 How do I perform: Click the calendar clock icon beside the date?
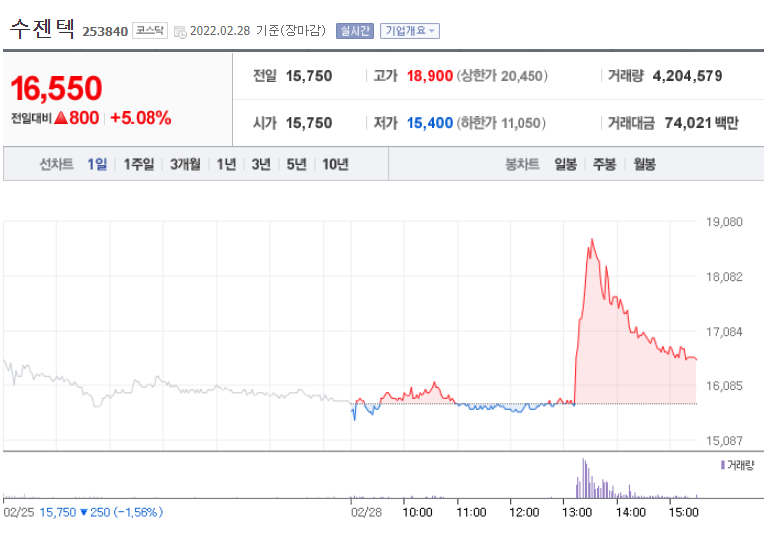coord(180,32)
